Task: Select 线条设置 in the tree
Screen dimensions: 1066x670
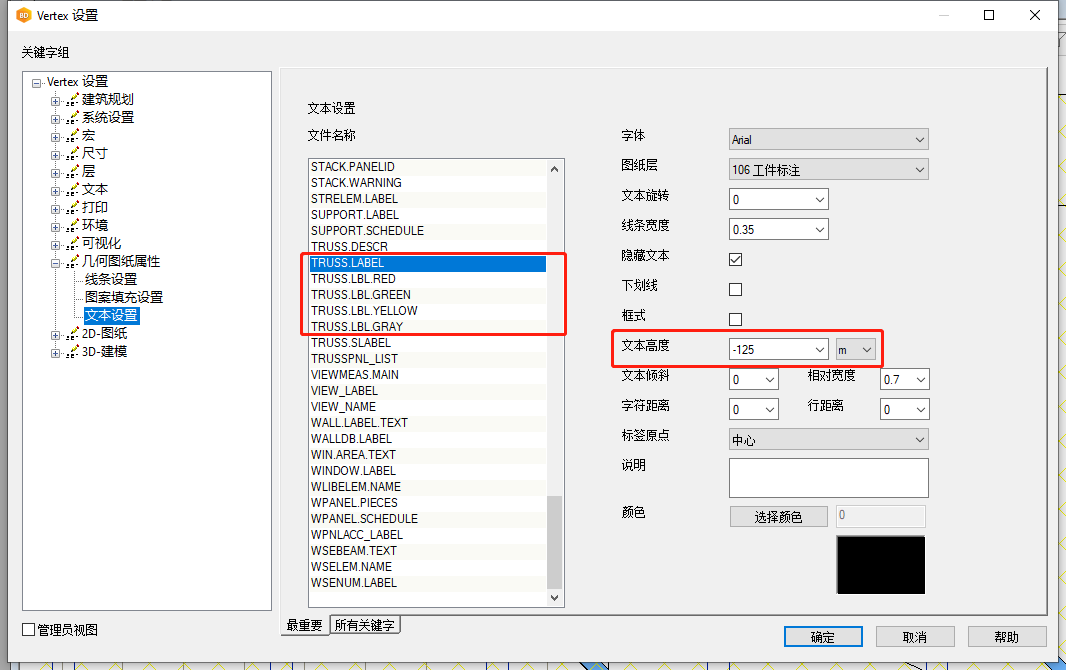Action: pos(111,279)
